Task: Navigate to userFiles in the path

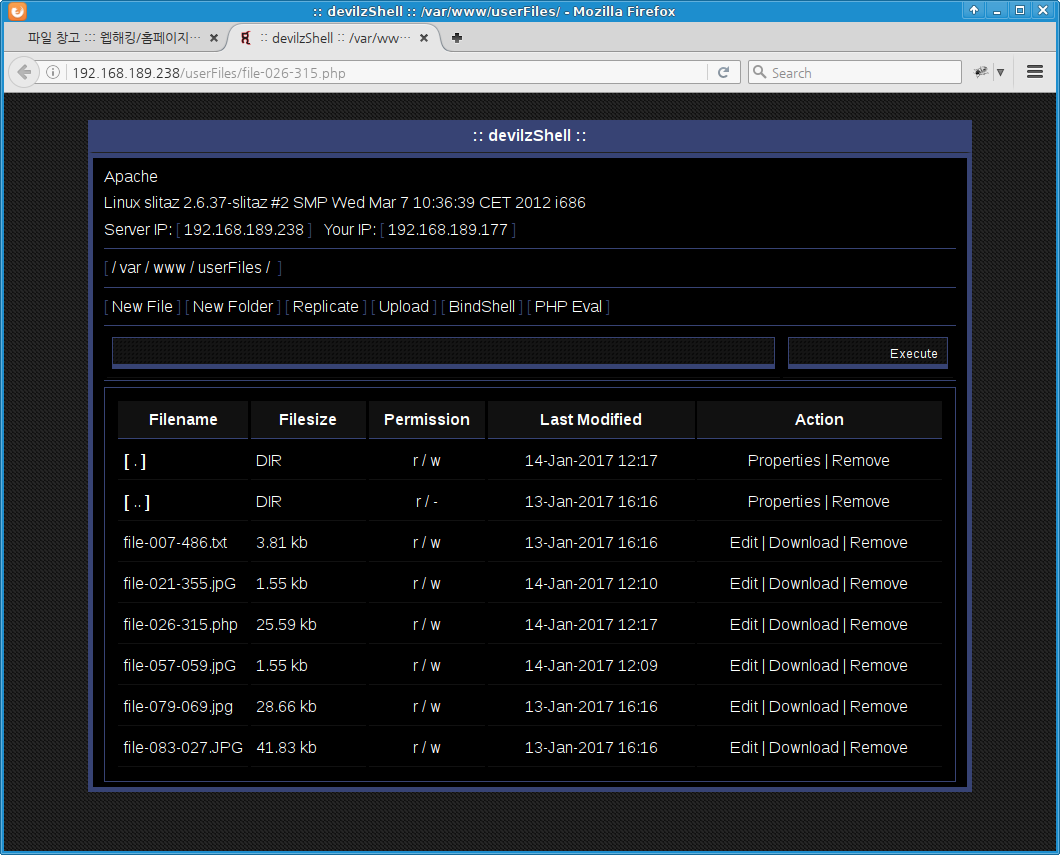Action: (x=230, y=268)
